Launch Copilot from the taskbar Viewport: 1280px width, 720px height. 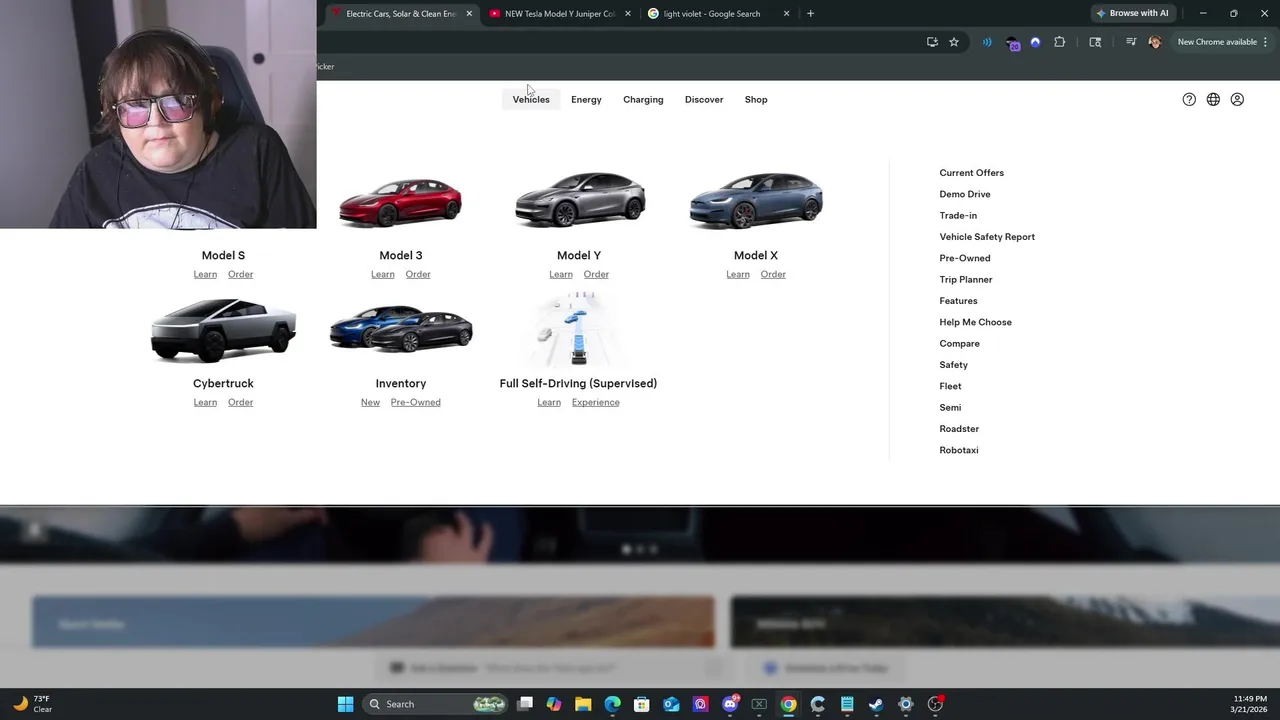(x=554, y=704)
